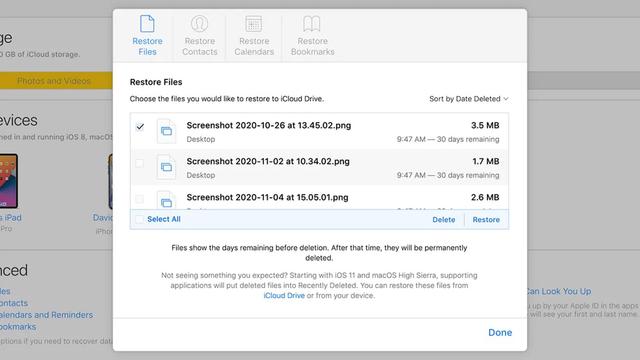This screenshot has height=360, width=640.
Task: Open the Restore Files document icon
Action: 147,24
